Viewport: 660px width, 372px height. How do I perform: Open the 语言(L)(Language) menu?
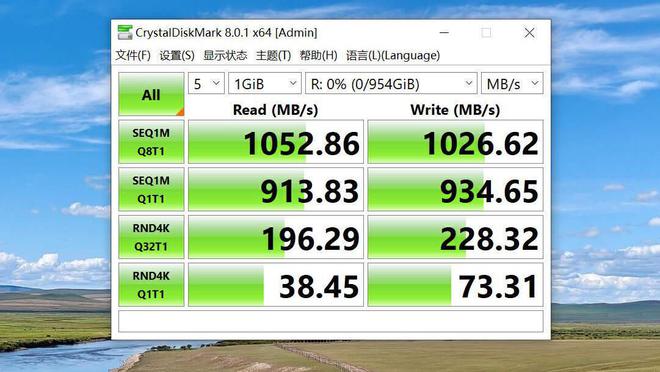coord(393,55)
